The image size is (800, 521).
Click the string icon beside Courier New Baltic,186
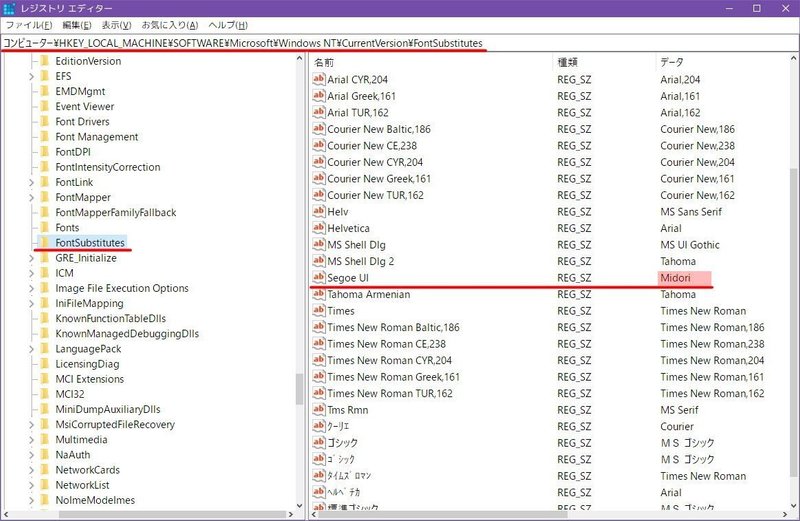pos(319,129)
